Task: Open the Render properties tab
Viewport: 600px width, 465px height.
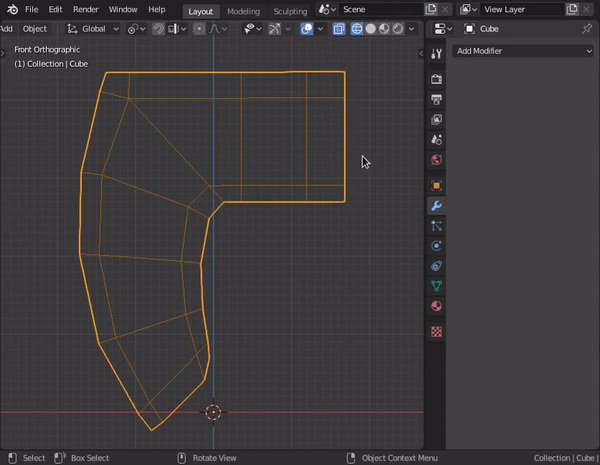Action: [436, 79]
